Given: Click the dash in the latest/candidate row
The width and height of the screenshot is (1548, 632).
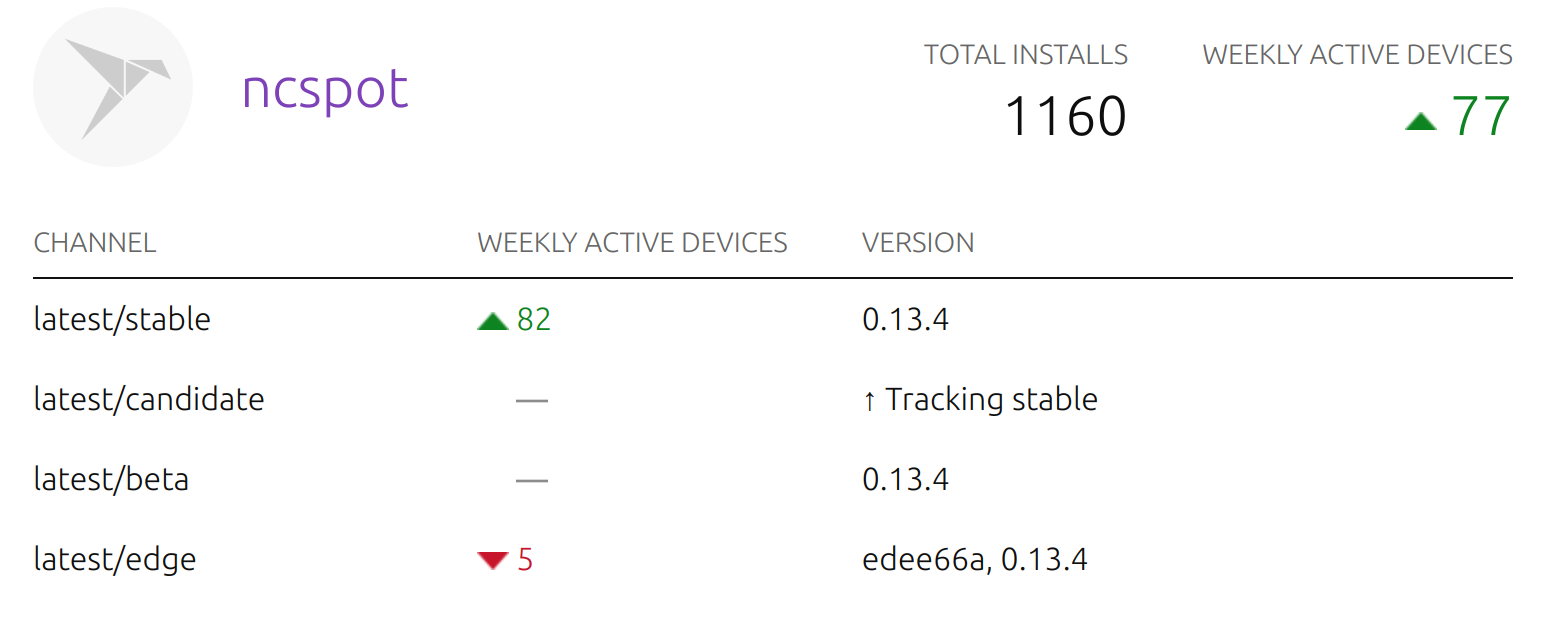Looking at the screenshot, I should (x=532, y=401).
